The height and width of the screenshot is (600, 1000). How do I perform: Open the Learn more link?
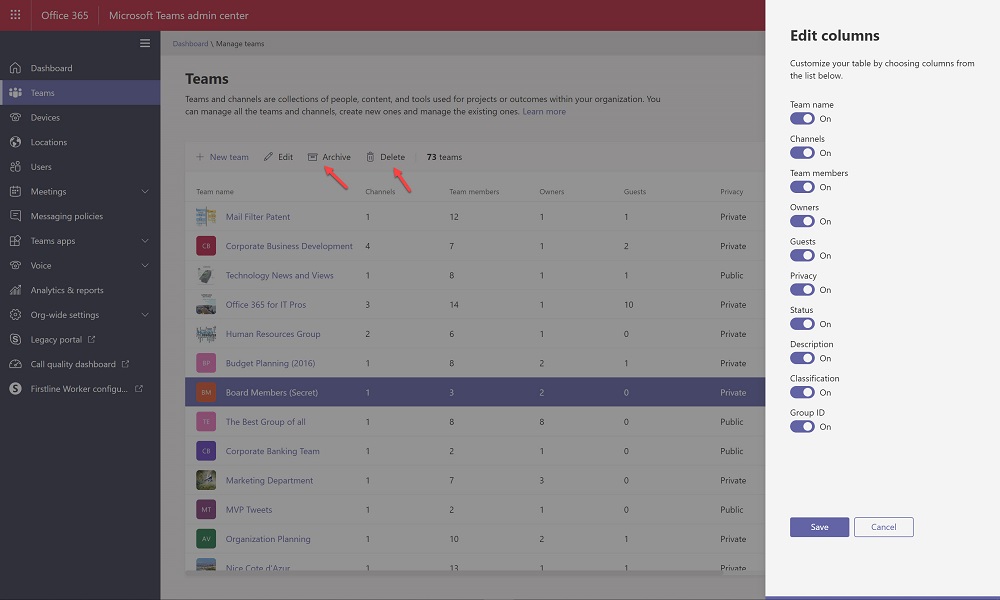[x=544, y=112]
